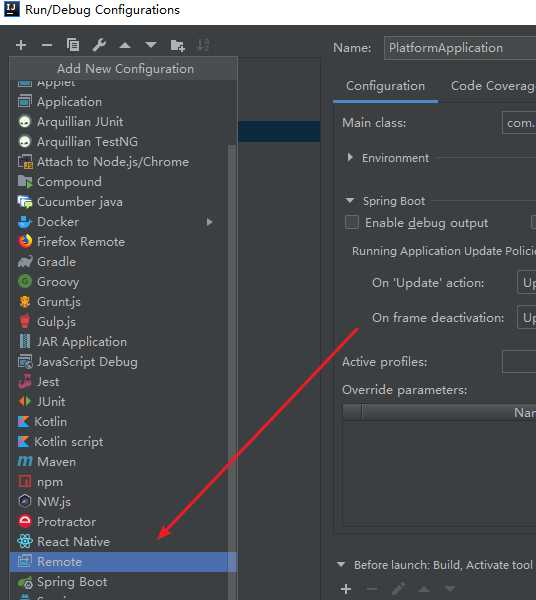Click the create new folder toolbar icon

pyautogui.click(x=177, y=46)
